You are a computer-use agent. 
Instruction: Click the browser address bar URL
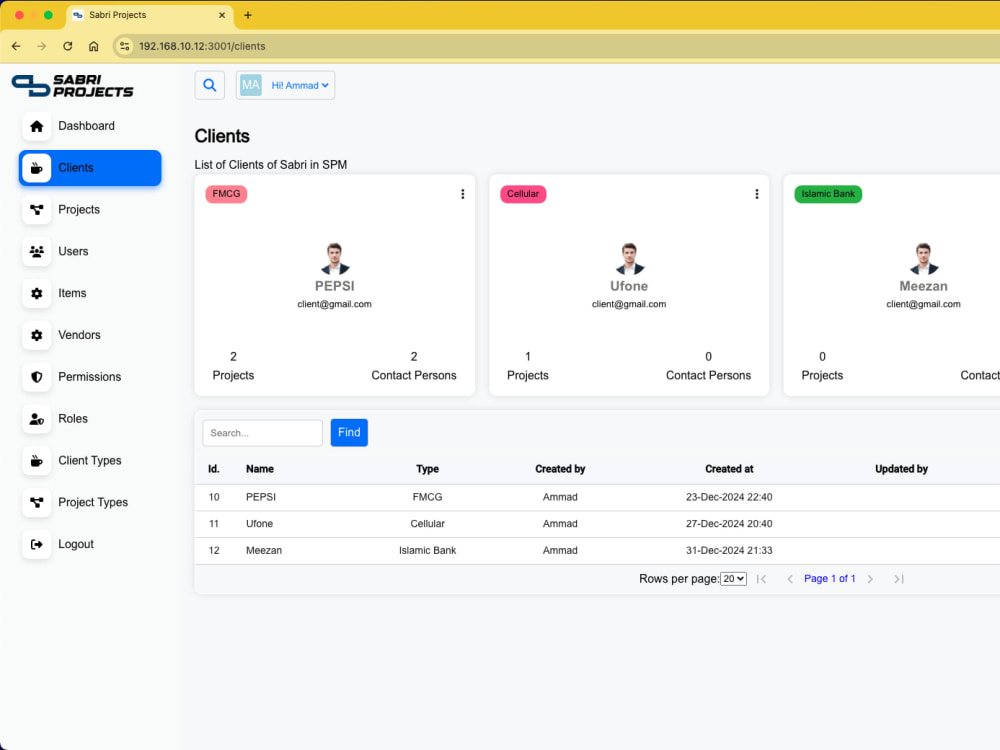tap(202, 46)
